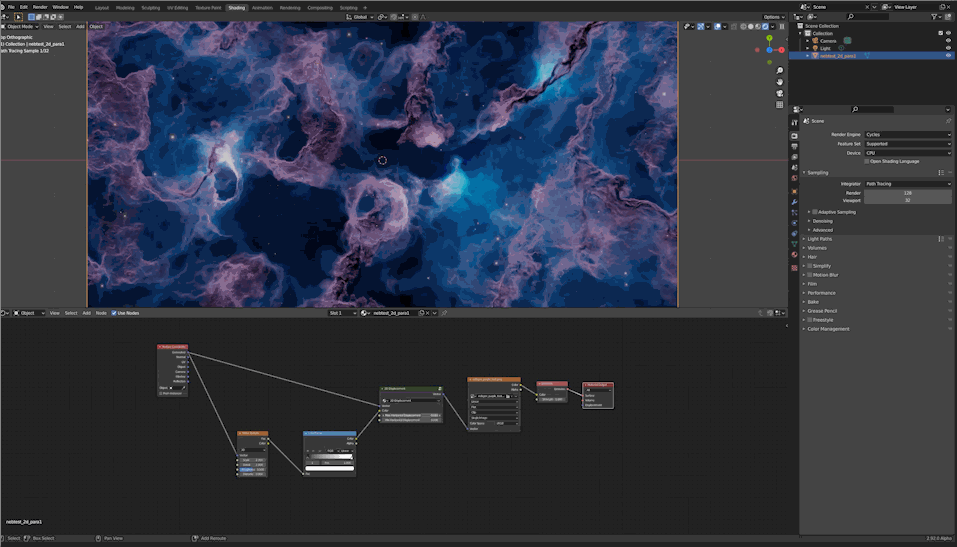Select the rendered viewport shading icon
957x547 pixels.
[765, 26]
